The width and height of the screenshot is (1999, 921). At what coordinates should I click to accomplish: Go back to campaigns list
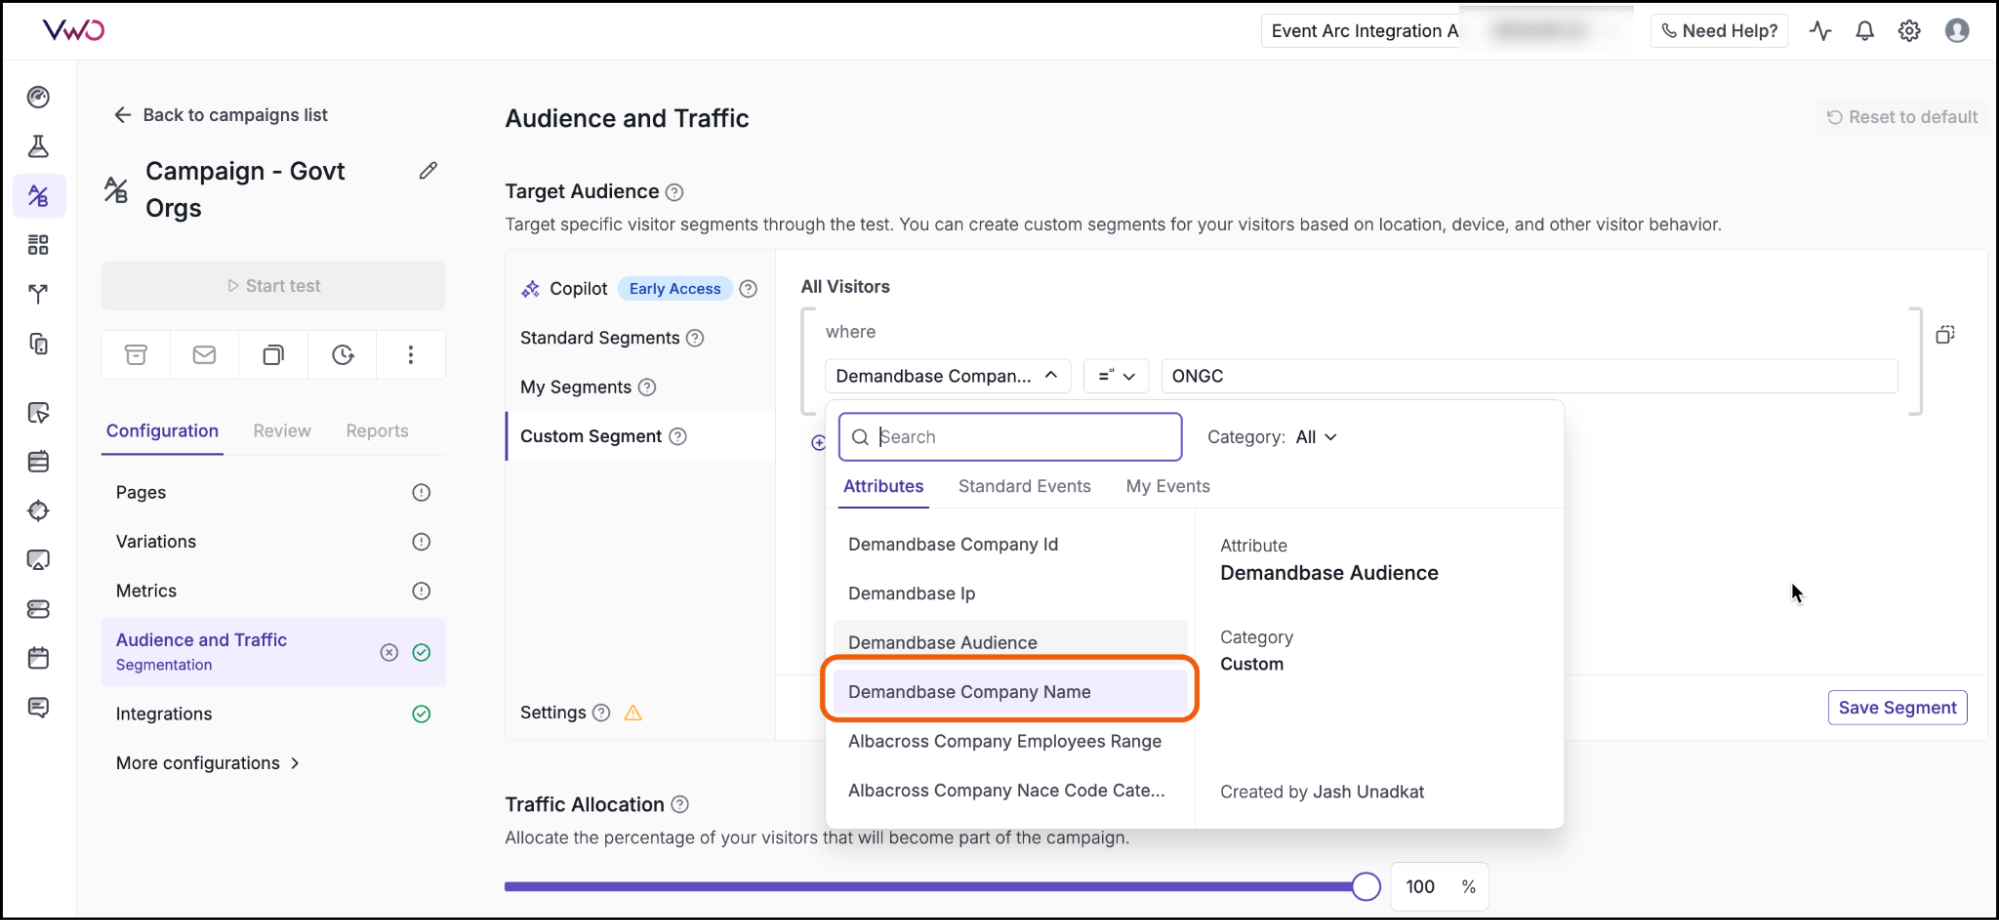pos(220,115)
